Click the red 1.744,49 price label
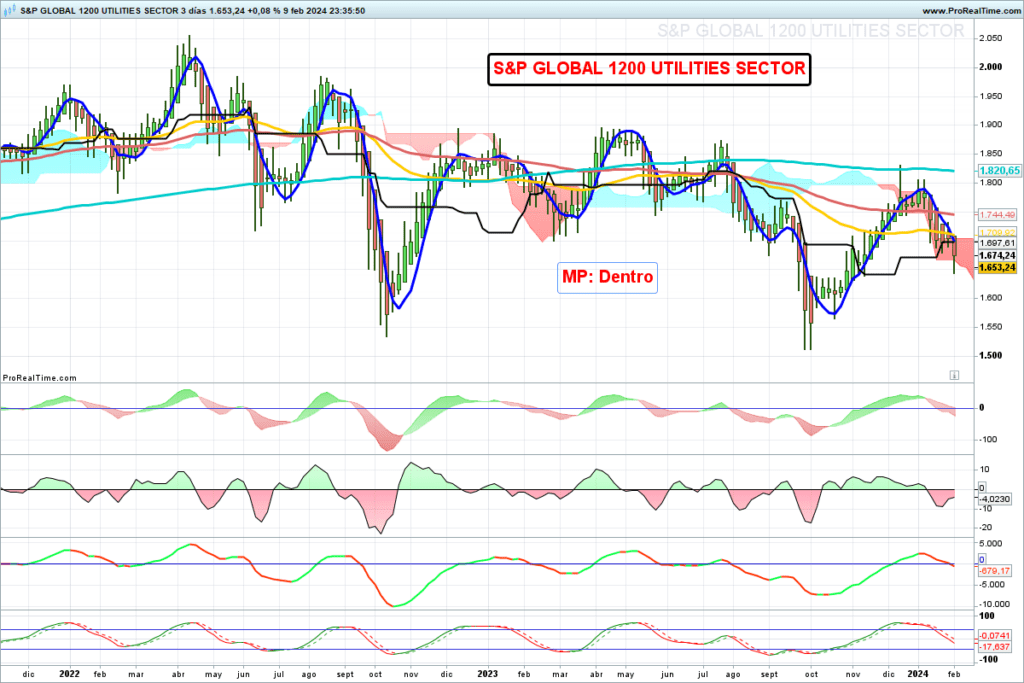This screenshot has width=1024, height=683. point(997,215)
